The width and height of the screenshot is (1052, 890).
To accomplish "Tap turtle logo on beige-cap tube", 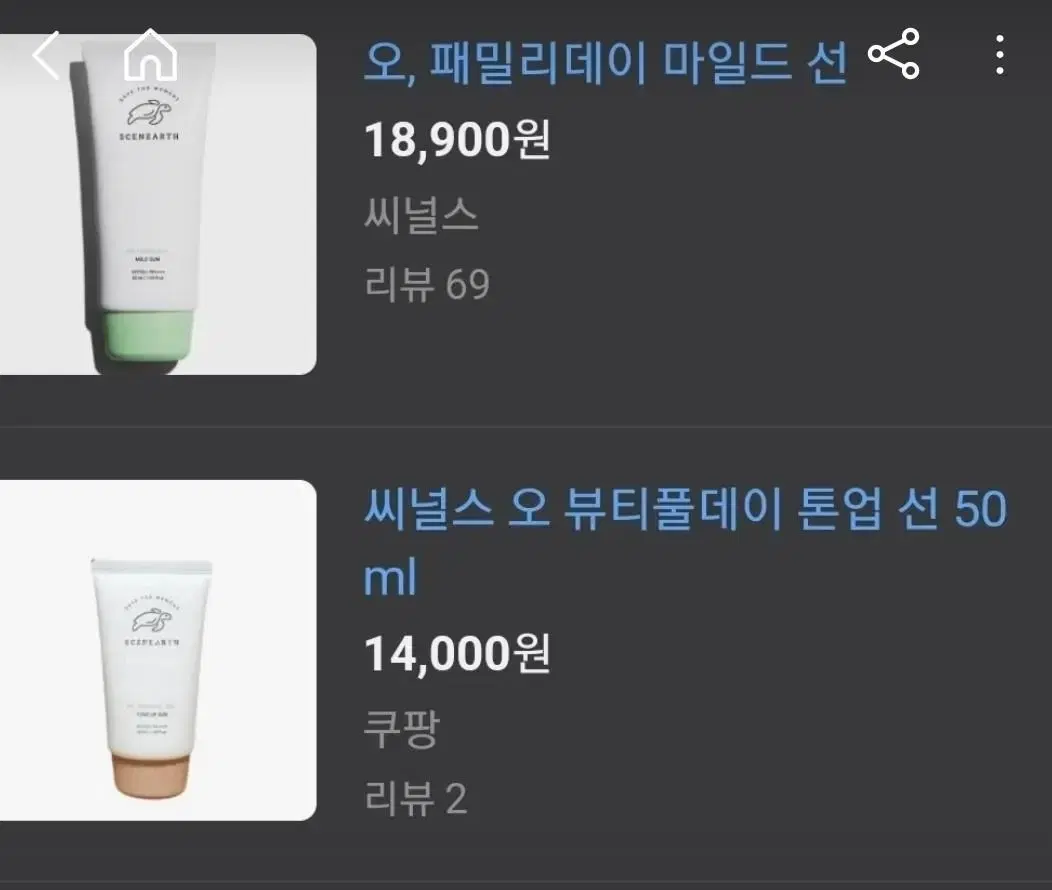I will point(152,620).
